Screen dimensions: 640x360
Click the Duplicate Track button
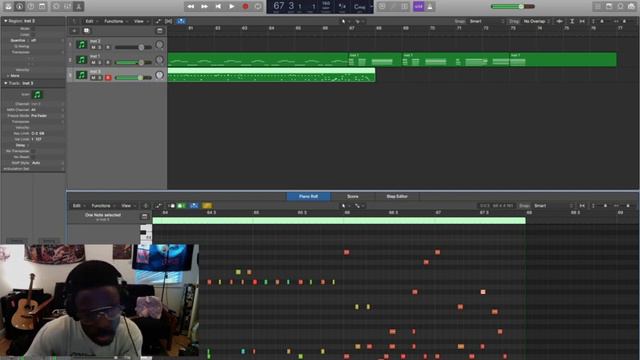87,31
